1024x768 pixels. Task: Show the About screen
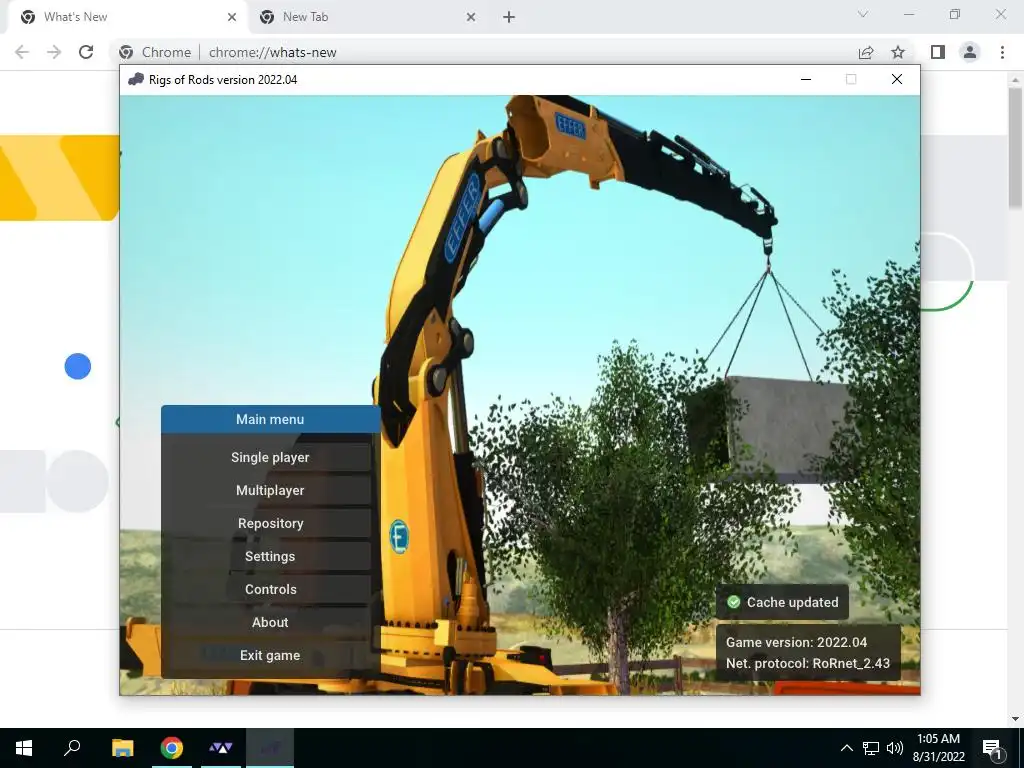pyautogui.click(x=270, y=622)
